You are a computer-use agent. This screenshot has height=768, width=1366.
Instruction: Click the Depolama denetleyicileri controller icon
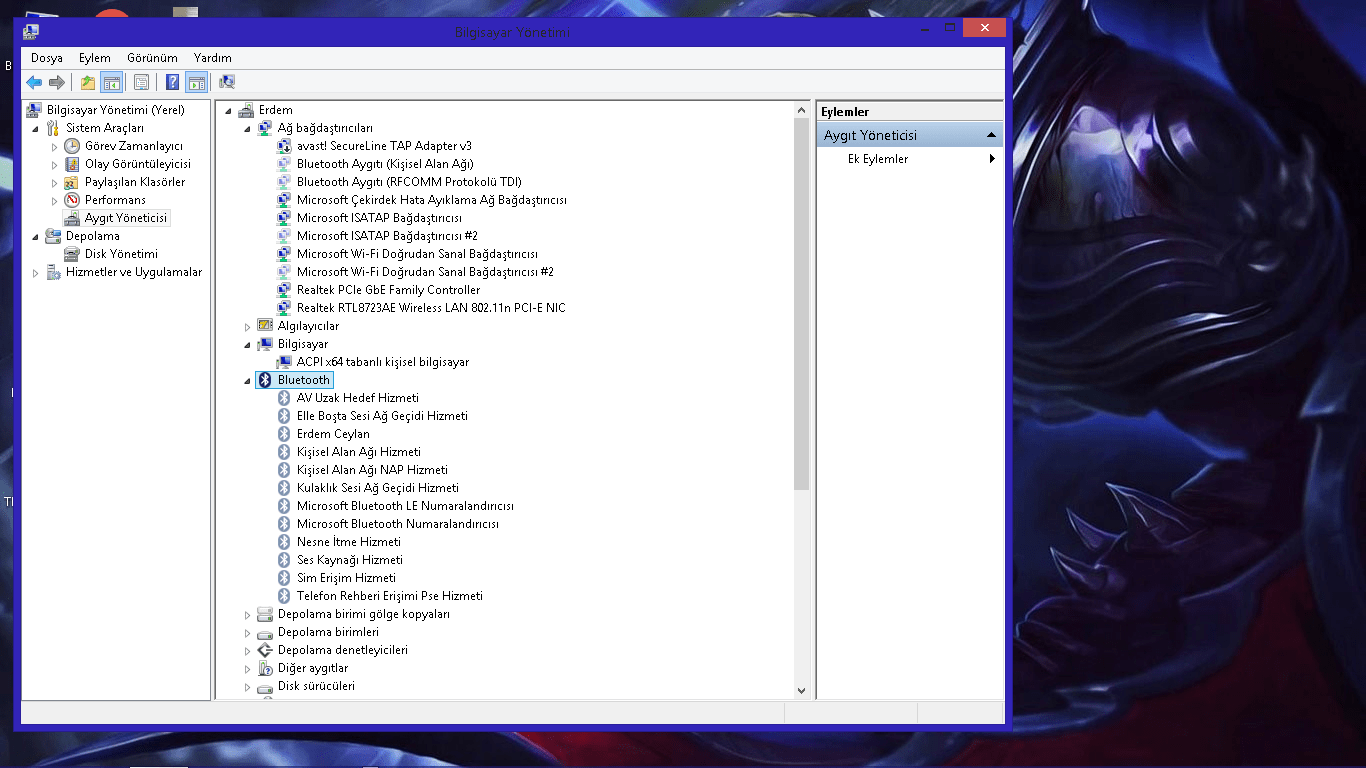pyautogui.click(x=265, y=650)
